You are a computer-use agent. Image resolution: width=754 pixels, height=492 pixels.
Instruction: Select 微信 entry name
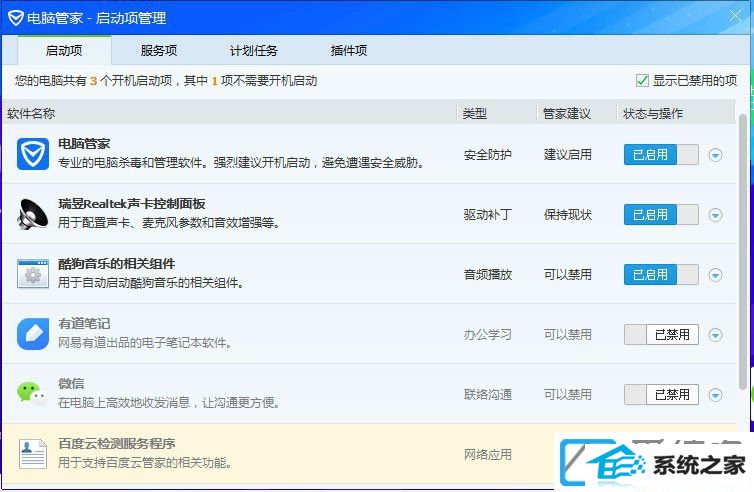pyautogui.click(x=71, y=383)
